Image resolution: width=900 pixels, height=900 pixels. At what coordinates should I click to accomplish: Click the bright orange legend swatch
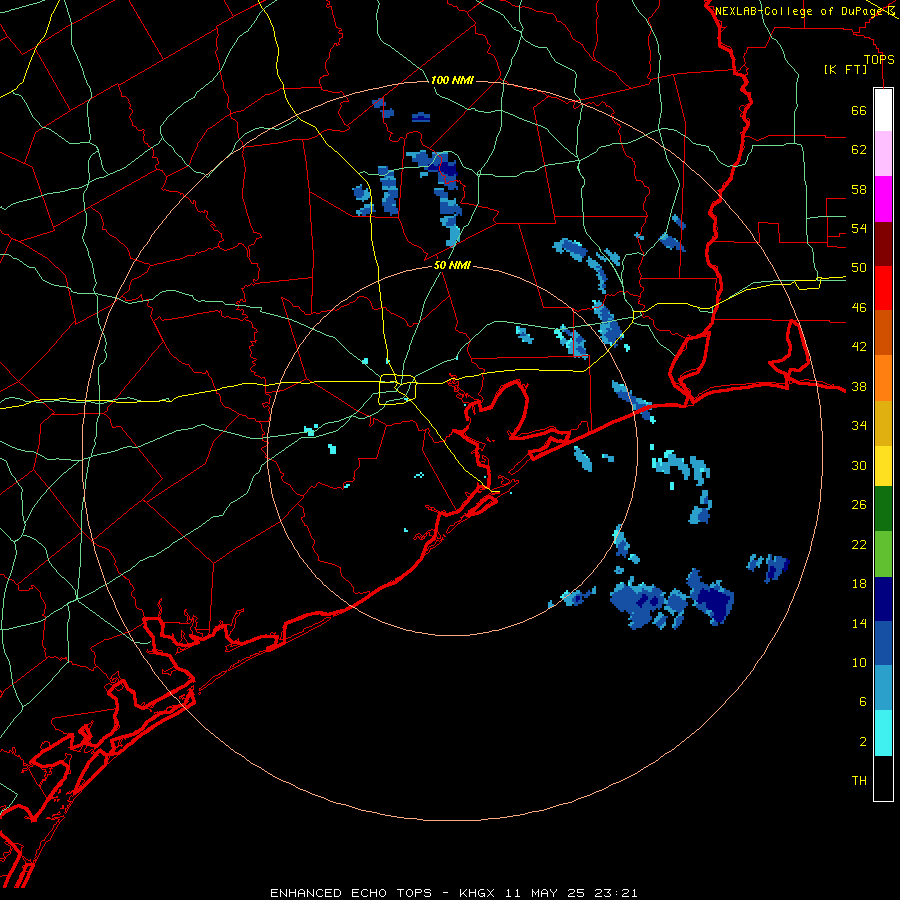coord(883,378)
